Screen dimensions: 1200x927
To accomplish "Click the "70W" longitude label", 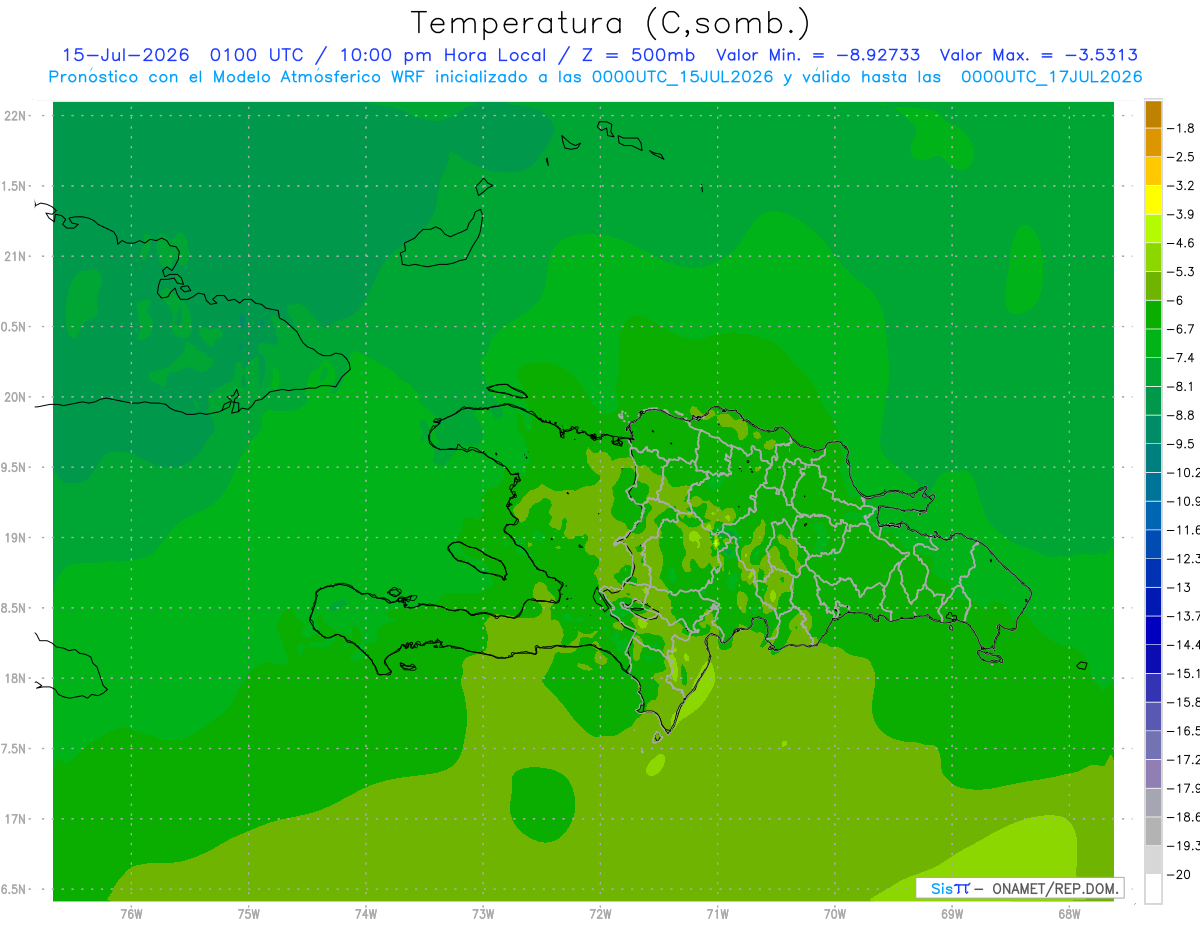I will click(x=835, y=914).
